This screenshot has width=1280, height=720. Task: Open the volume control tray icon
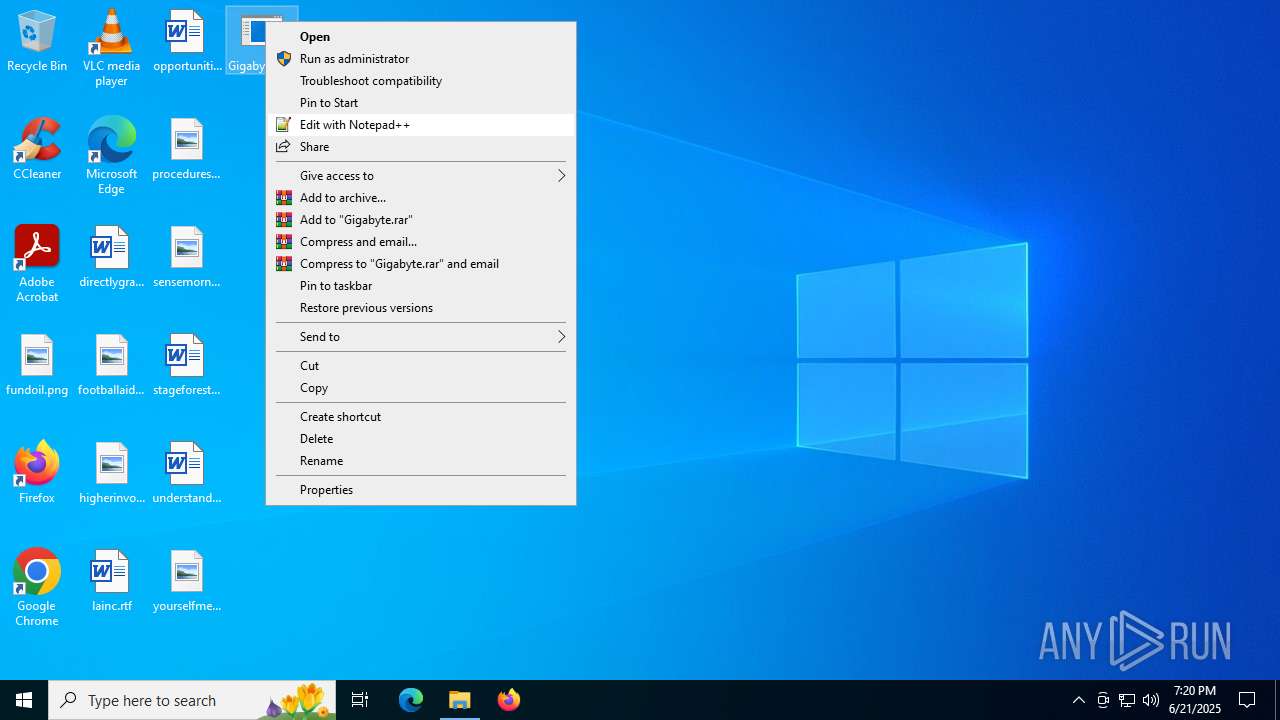(x=1151, y=700)
